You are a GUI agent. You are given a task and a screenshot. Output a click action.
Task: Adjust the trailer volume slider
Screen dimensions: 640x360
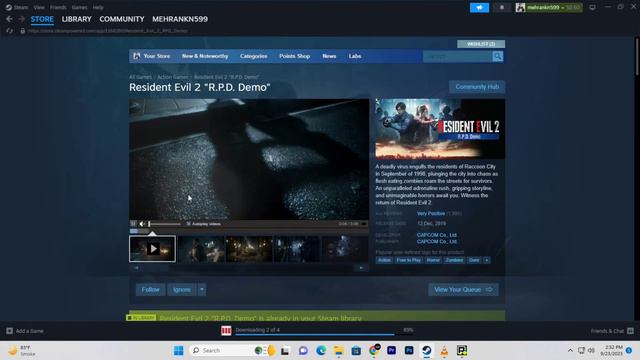pyautogui.click(x=164, y=224)
